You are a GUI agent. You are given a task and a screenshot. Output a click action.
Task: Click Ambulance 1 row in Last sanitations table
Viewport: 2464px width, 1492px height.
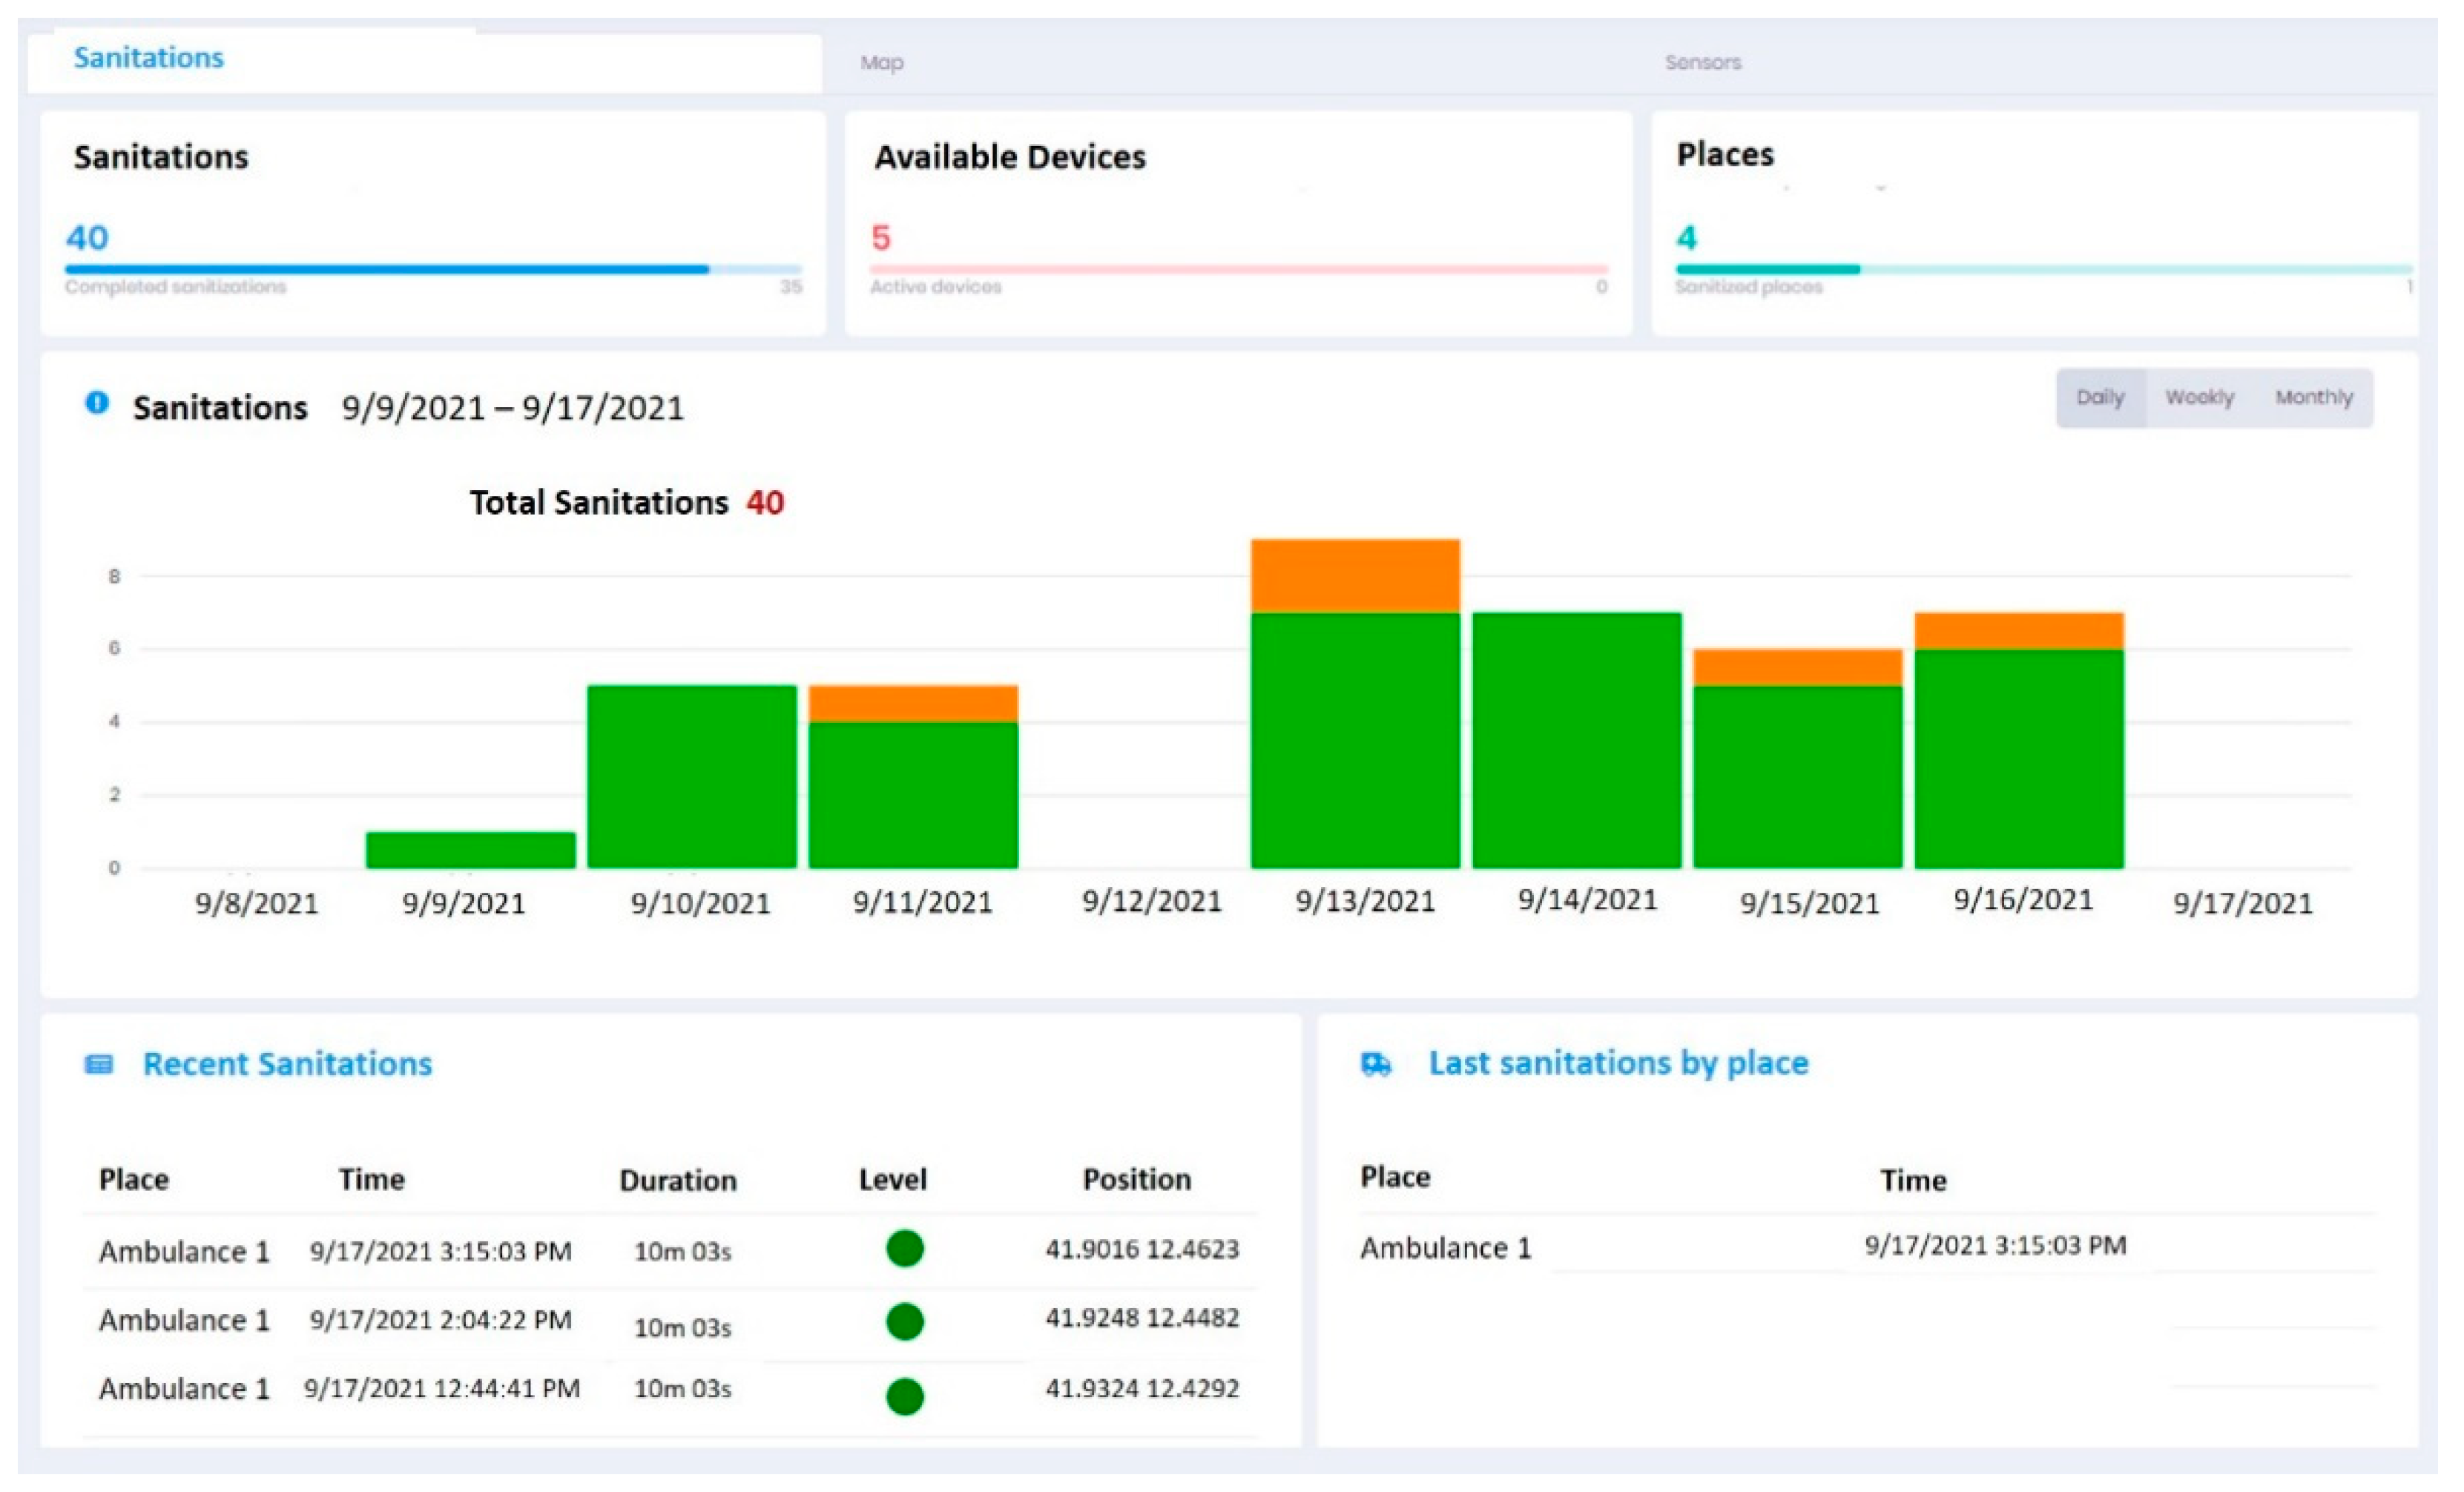1445,1248
